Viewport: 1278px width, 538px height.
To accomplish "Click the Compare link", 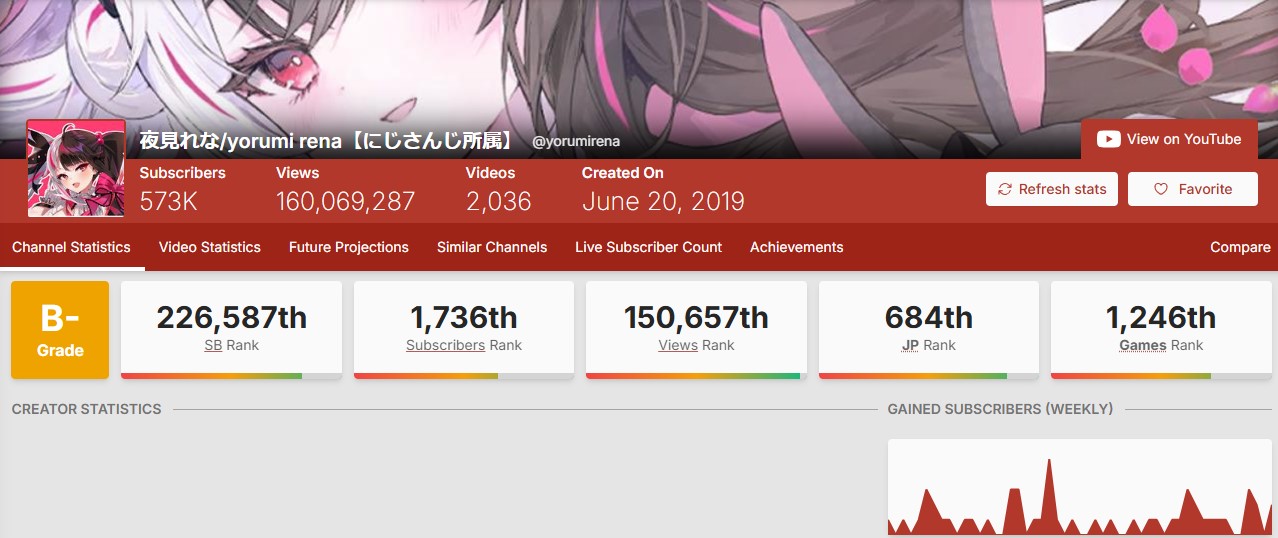I will coord(1241,247).
